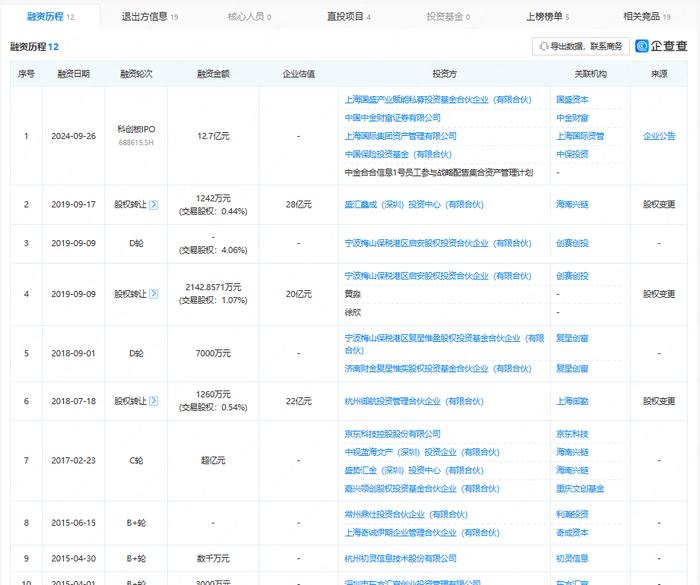Open the 相关竞品 tab

coord(647,17)
